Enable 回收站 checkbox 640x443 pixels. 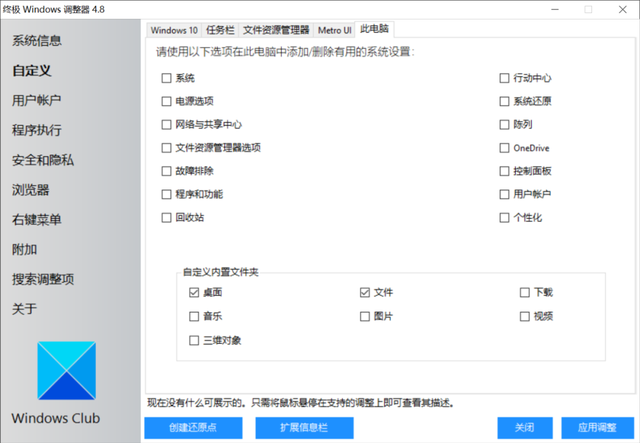(x=166, y=218)
